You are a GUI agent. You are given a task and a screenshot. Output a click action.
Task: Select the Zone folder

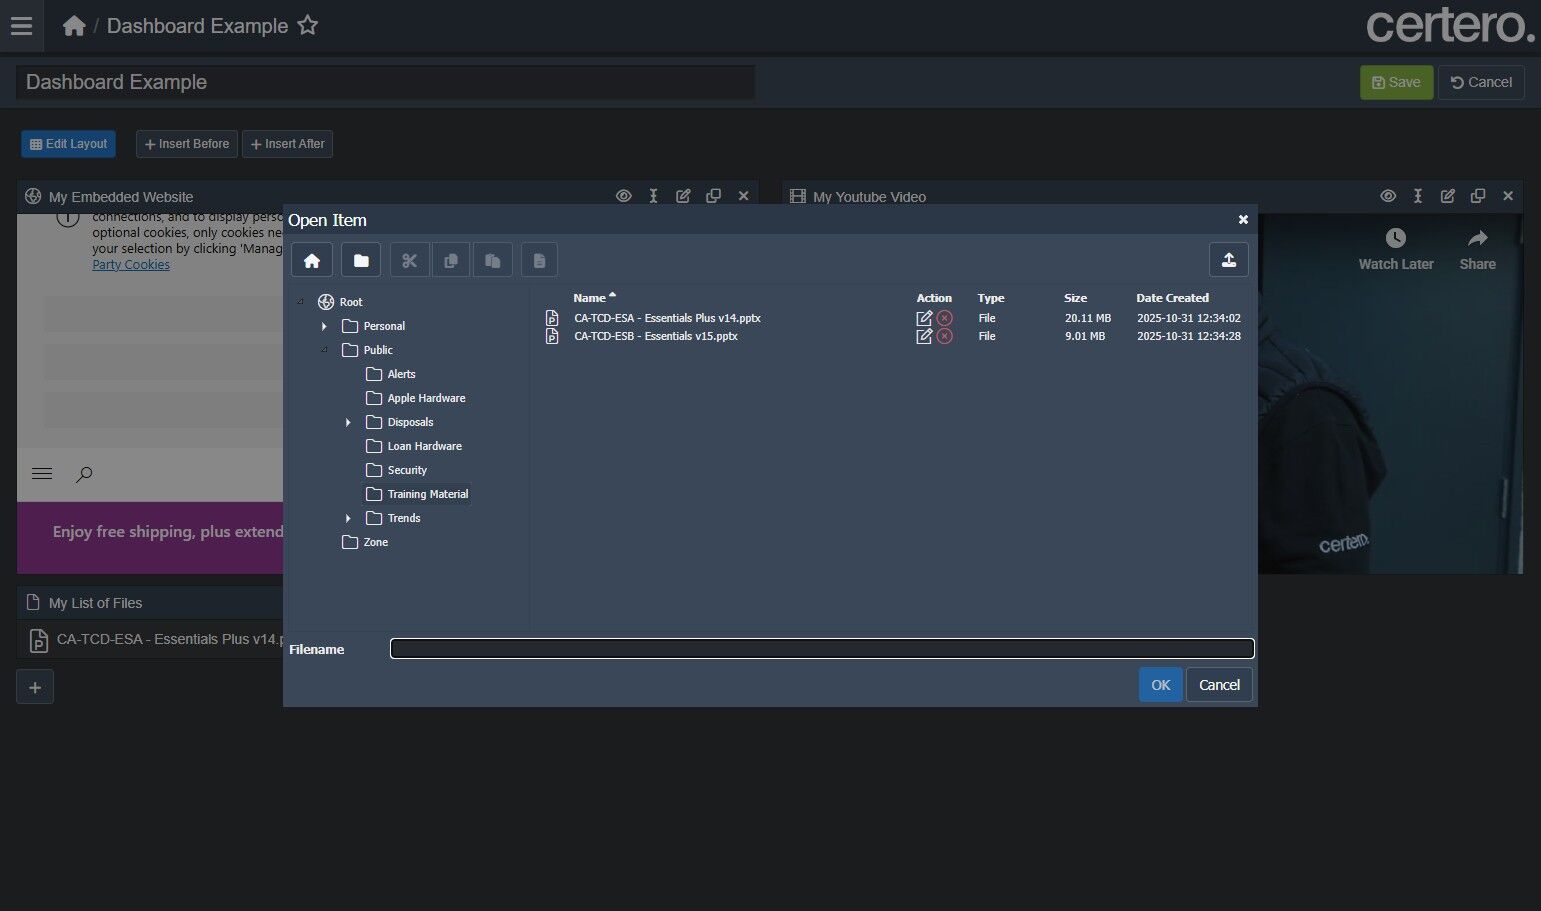(x=376, y=542)
